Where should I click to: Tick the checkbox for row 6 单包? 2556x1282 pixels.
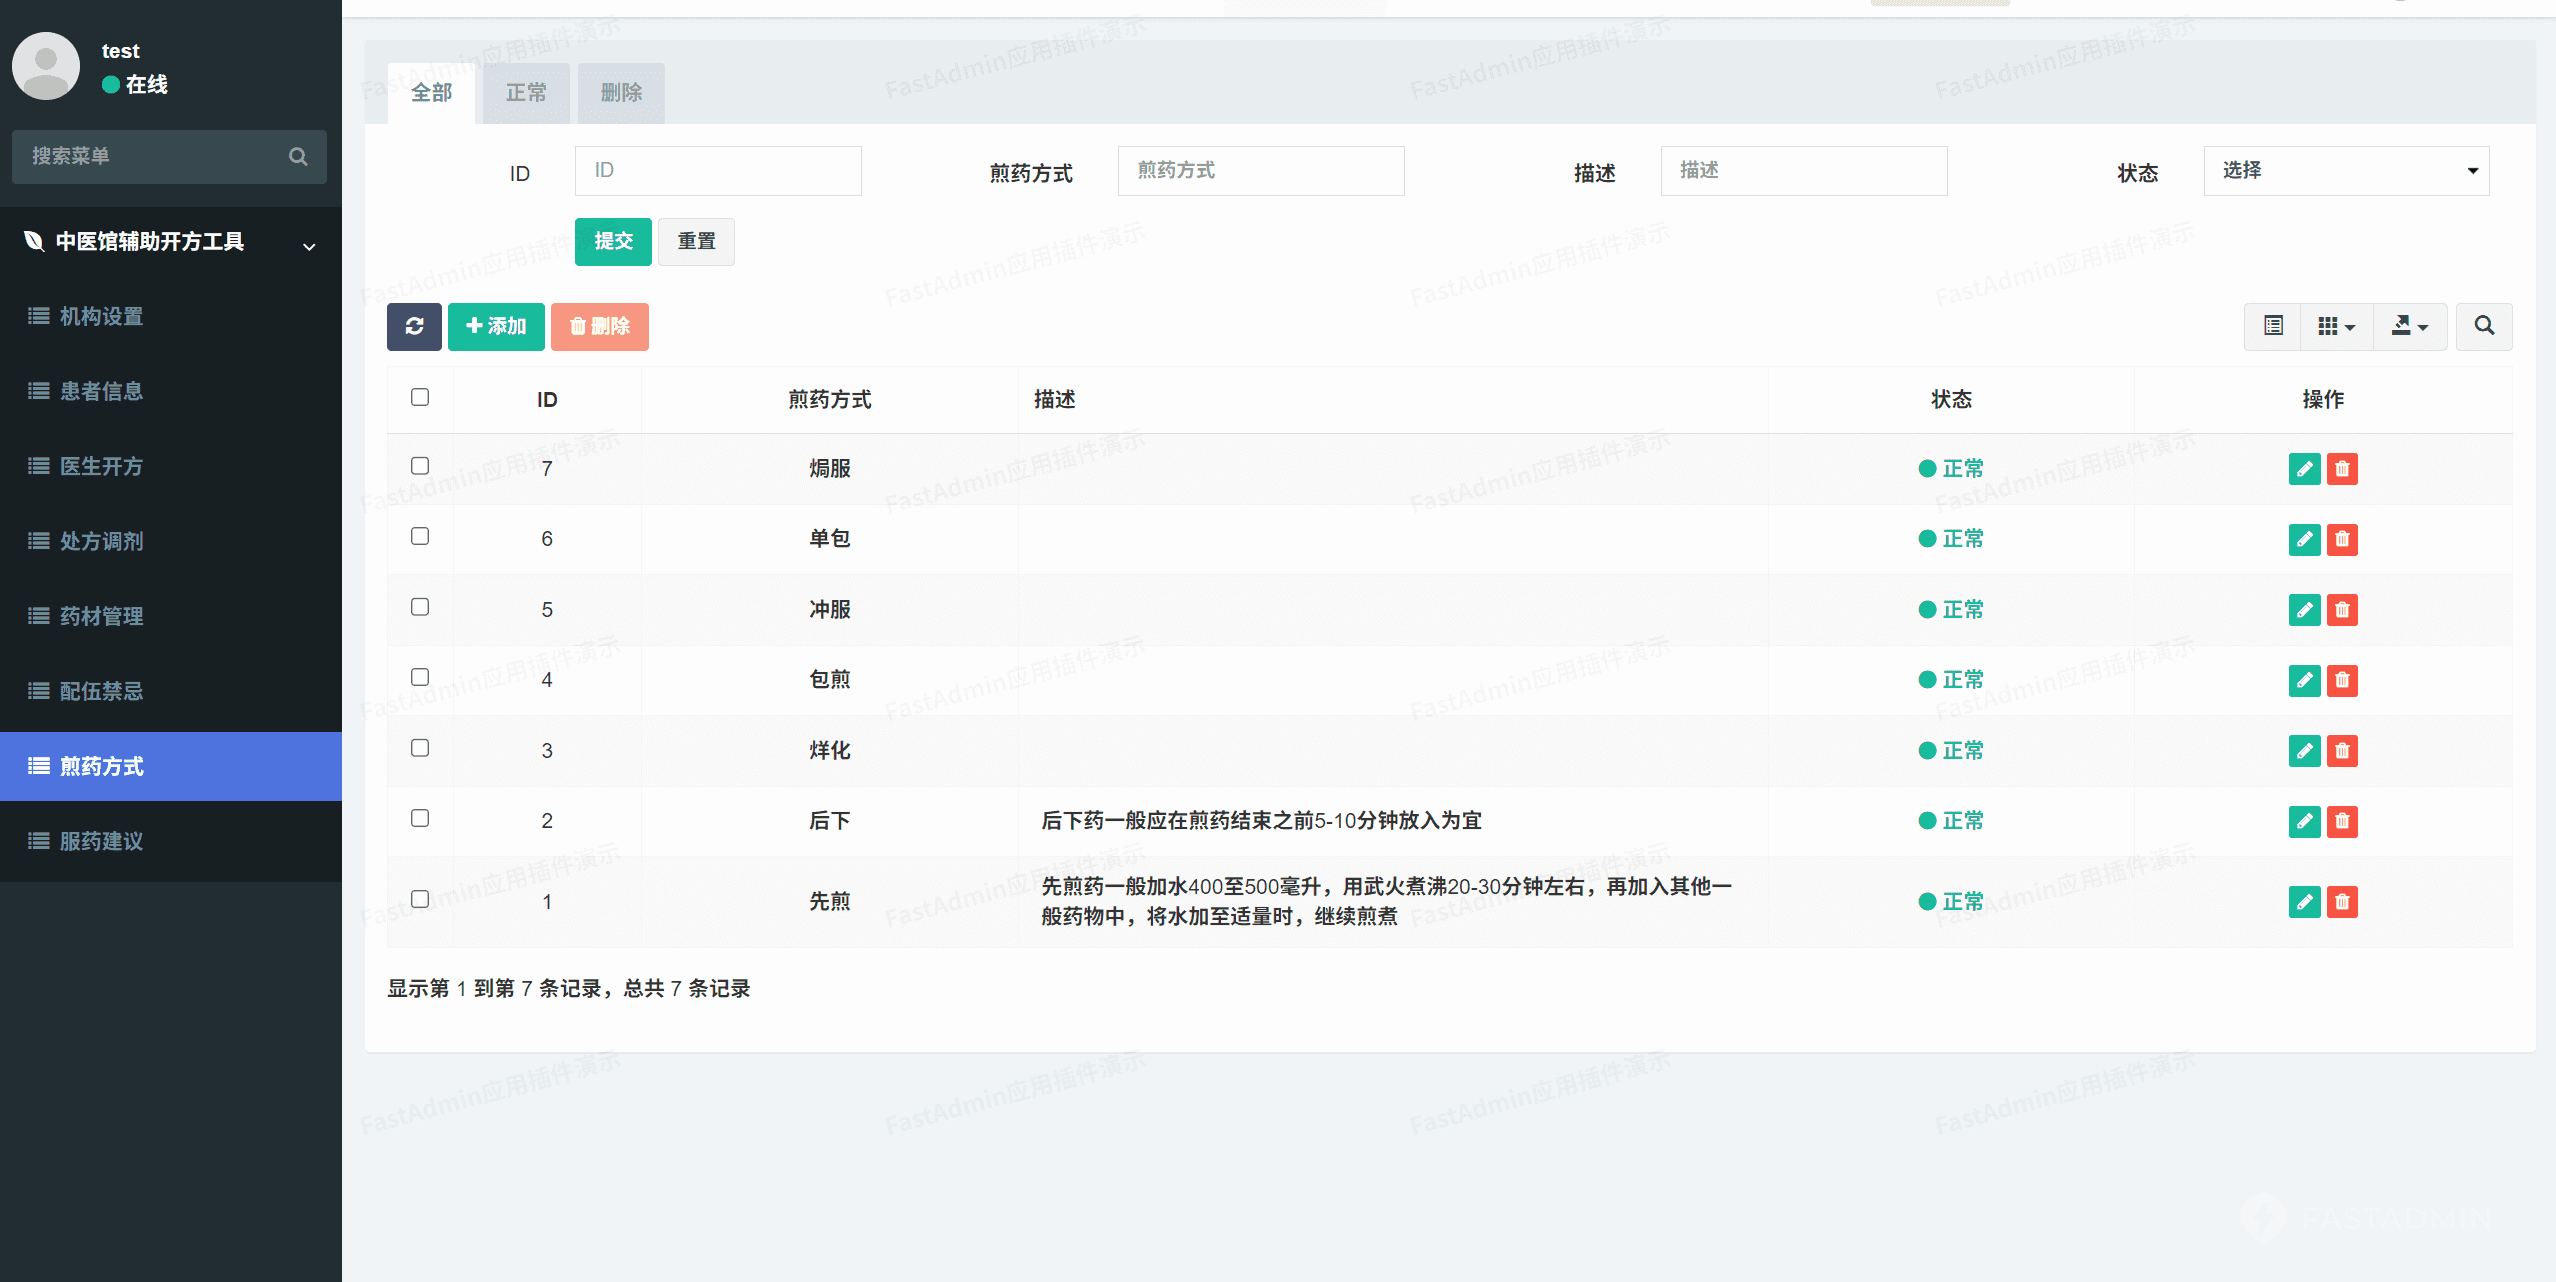420,536
